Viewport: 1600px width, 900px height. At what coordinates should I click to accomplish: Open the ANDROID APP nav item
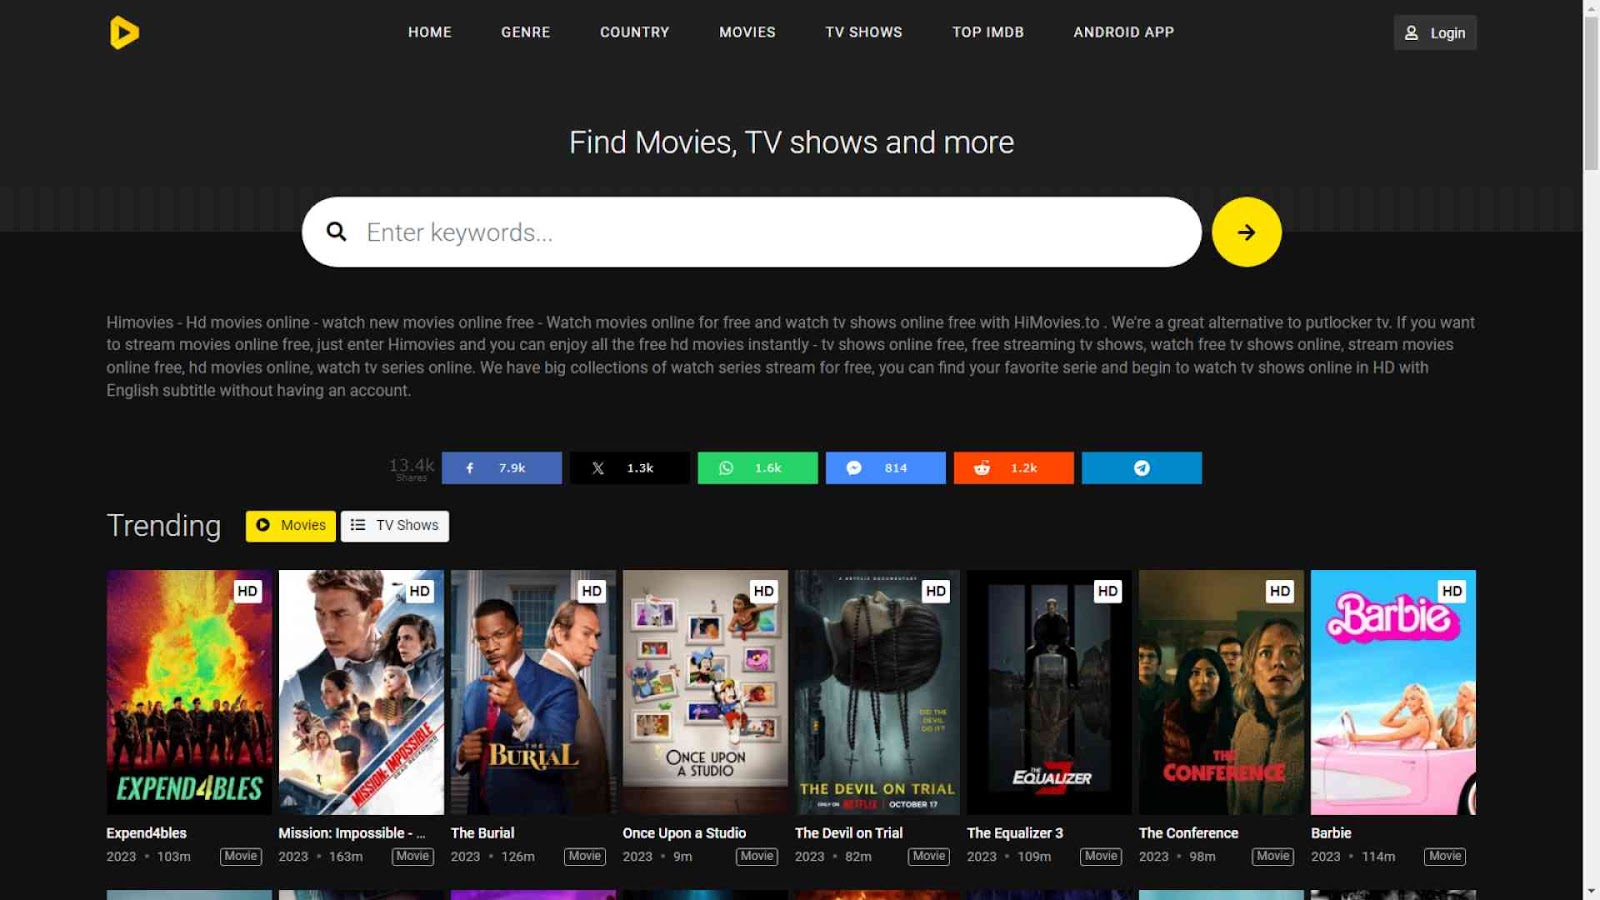[1124, 32]
